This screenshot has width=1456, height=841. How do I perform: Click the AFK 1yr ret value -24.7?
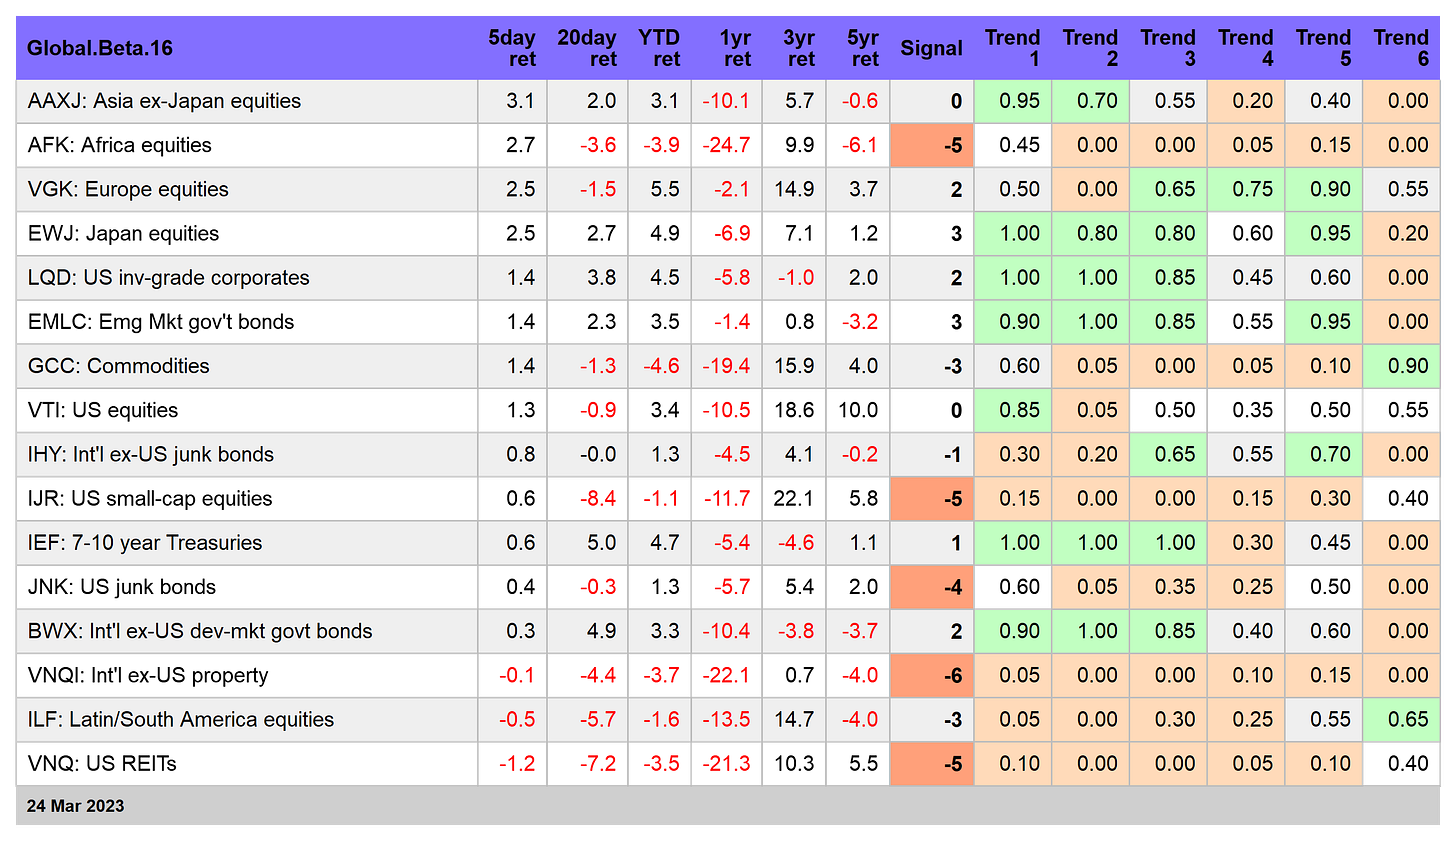pos(726,145)
